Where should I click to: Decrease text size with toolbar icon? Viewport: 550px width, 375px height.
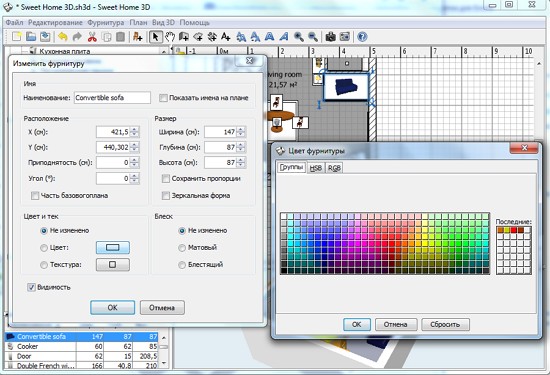pos(255,36)
